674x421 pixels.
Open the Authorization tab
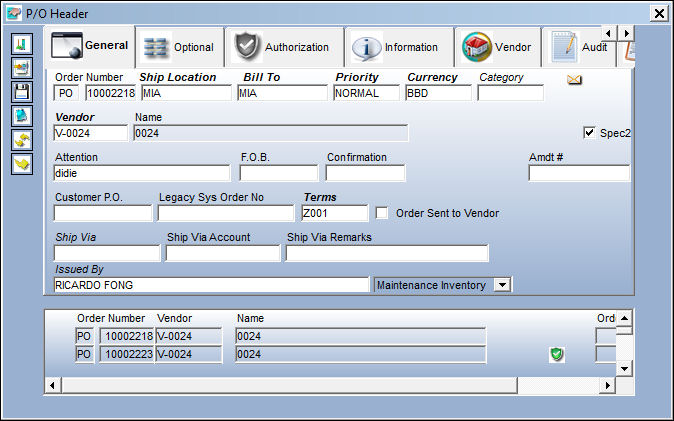[x=284, y=47]
